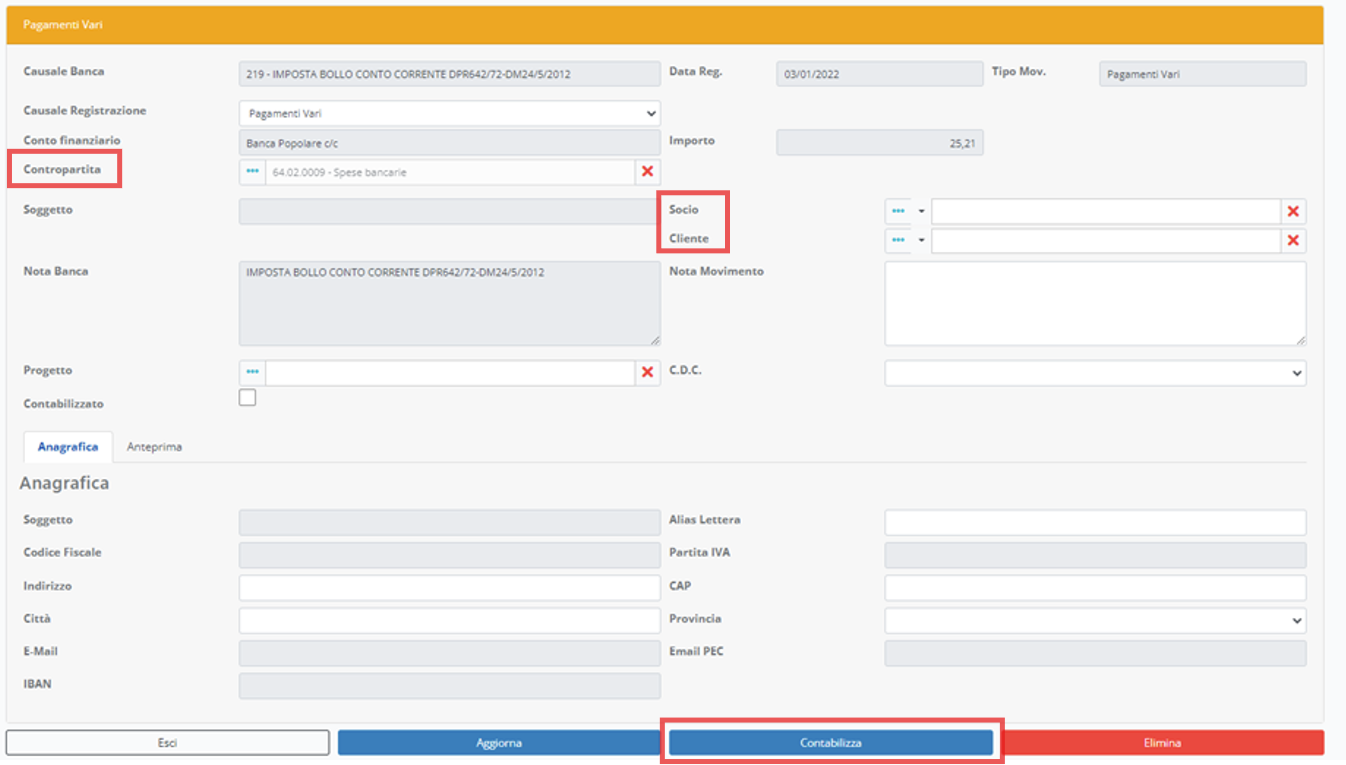Open the Socio lookup ellipsis icon
The width and height of the screenshot is (1346, 765).
coord(898,211)
